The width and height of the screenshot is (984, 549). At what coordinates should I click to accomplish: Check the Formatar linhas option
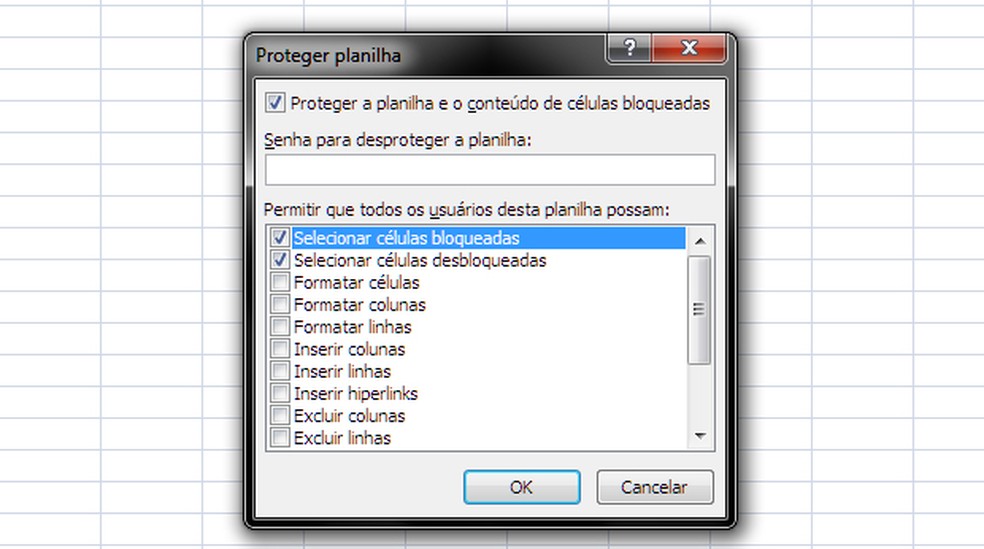280,327
